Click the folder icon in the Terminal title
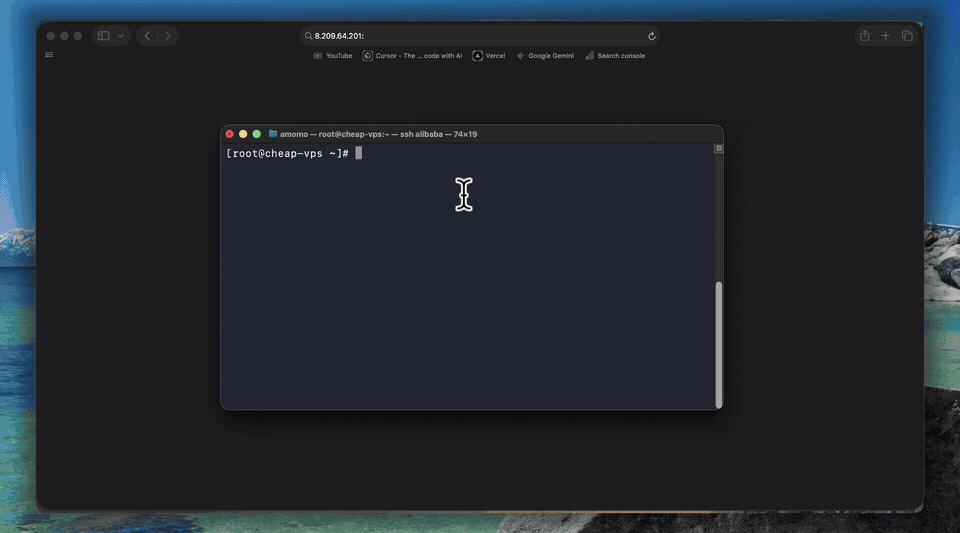Image resolution: width=960 pixels, height=533 pixels. (273, 133)
